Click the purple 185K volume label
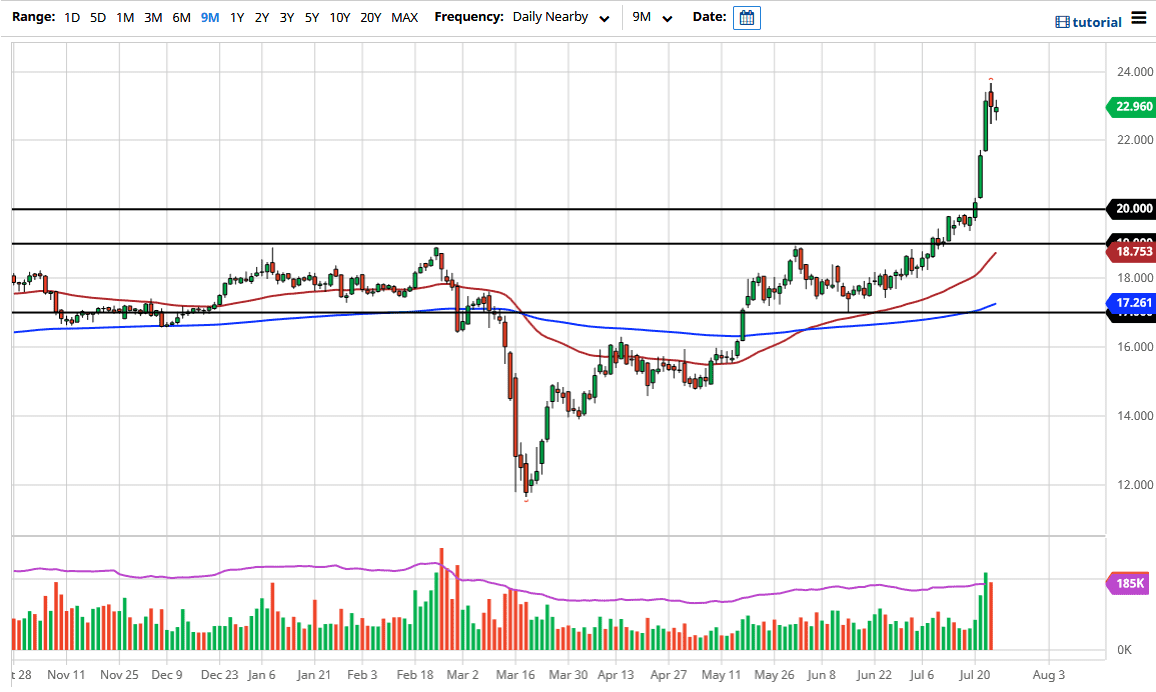The image size is (1156, 692). tap(1130, 583)
